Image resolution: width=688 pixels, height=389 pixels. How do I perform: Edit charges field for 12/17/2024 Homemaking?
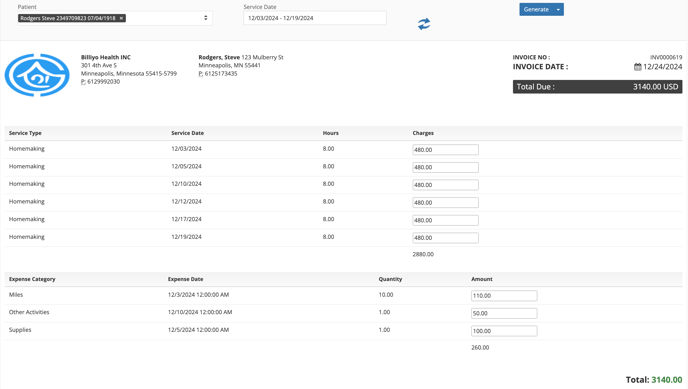pos(445,220)
